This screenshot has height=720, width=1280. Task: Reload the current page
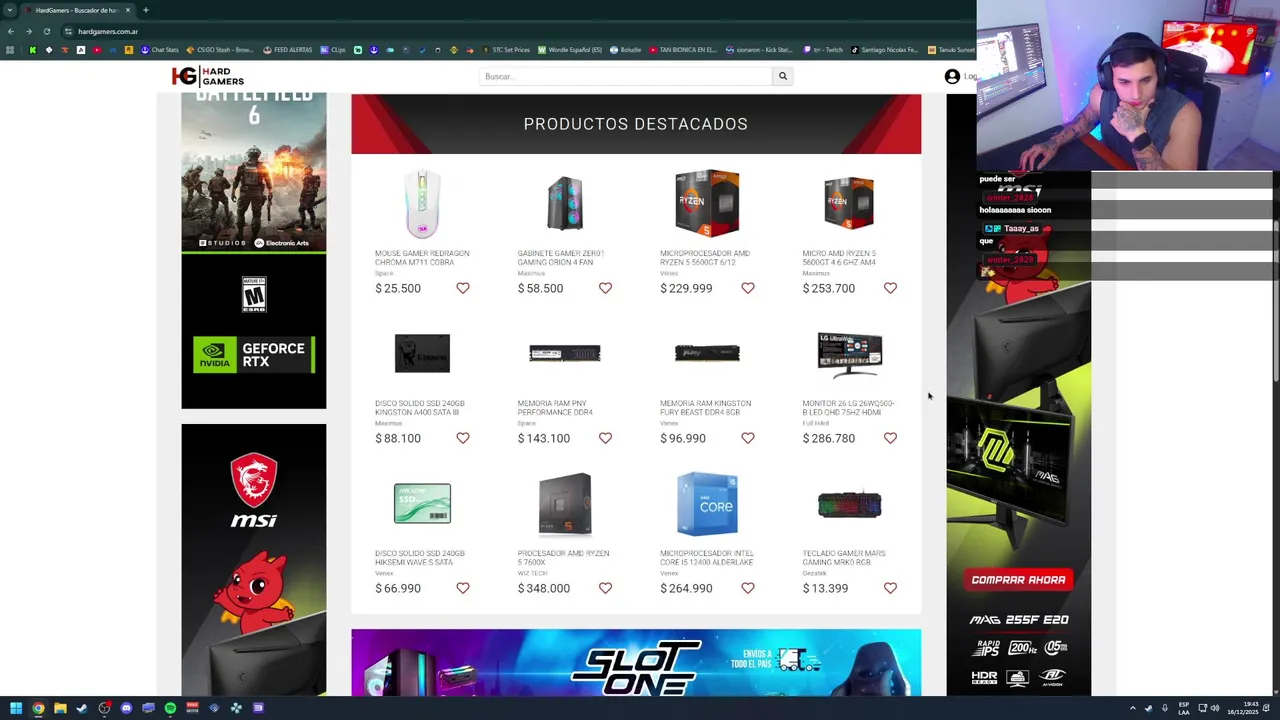click(x=46, y=31)
